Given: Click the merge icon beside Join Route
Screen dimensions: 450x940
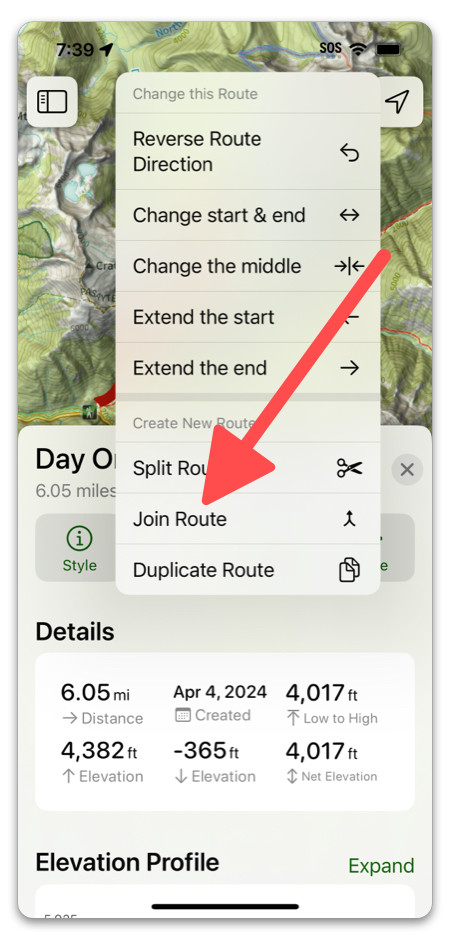Looking at the screenshot, I should click(349, 519).
